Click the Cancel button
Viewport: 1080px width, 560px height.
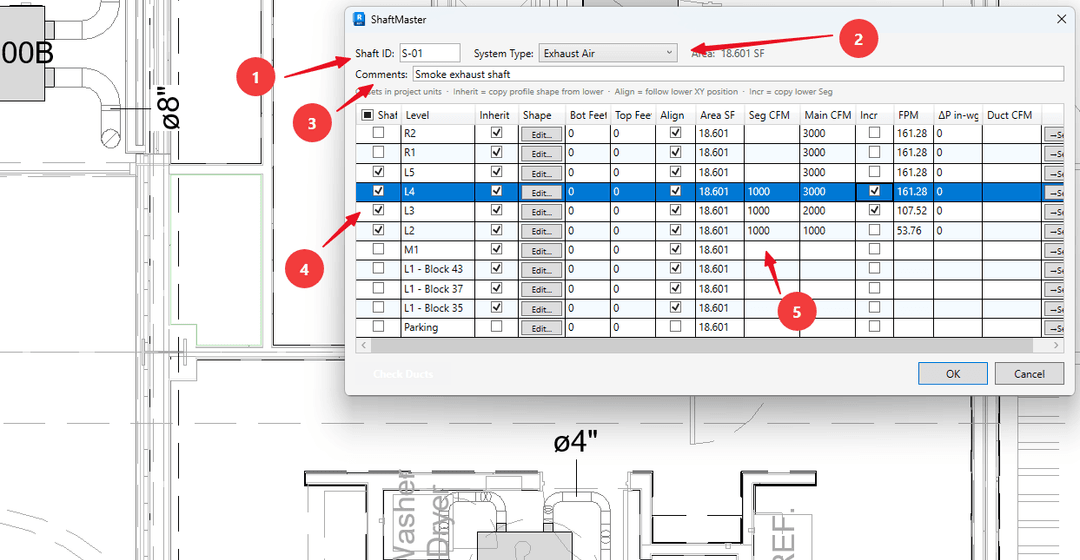tap(1029, 373)
